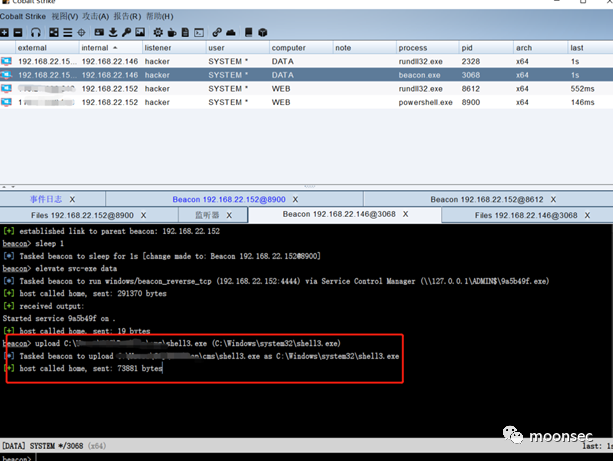The image size is (613, 461).
Task: Open screenshots via the picture icon
Action: coord(140,32)
